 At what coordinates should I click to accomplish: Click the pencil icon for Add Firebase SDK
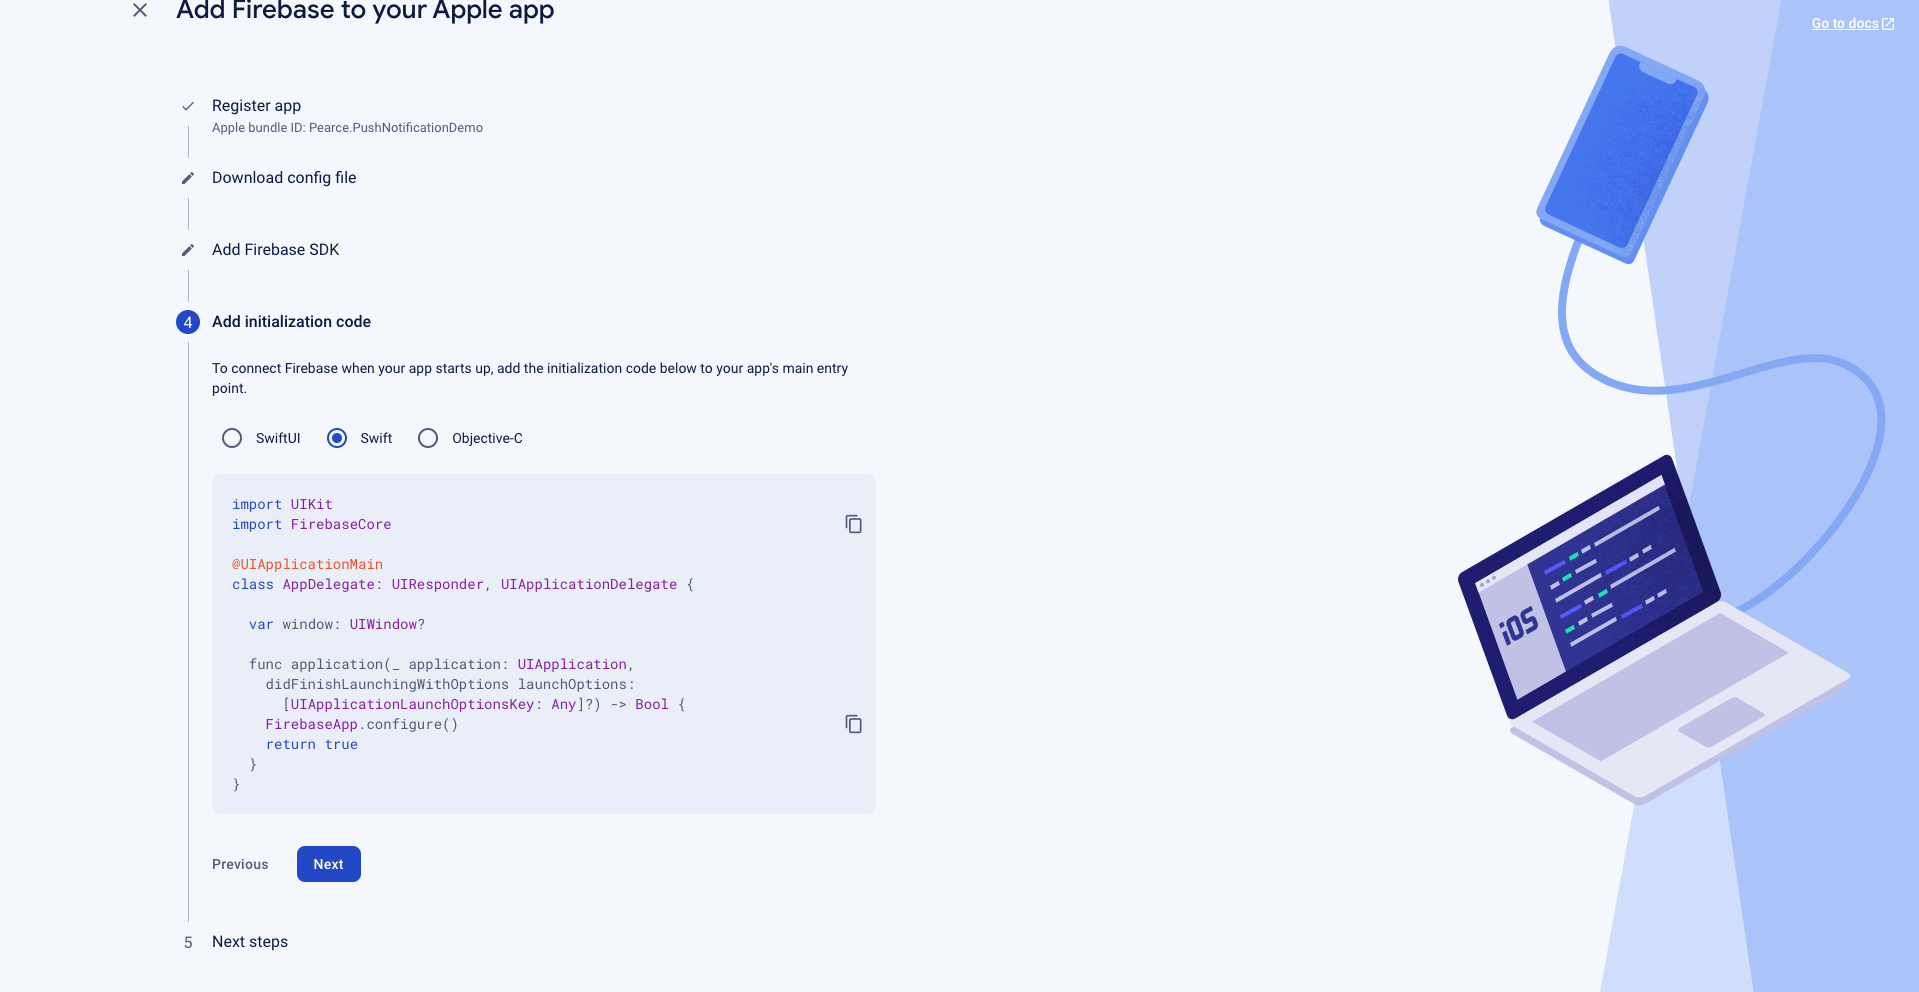[x=187, y=250]
